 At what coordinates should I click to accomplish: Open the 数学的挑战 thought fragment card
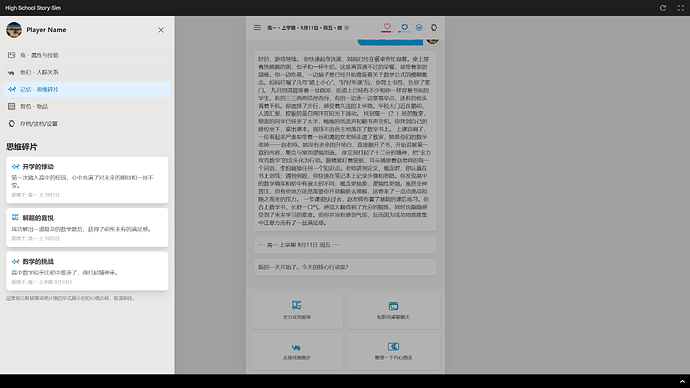[x=87, y=271]
